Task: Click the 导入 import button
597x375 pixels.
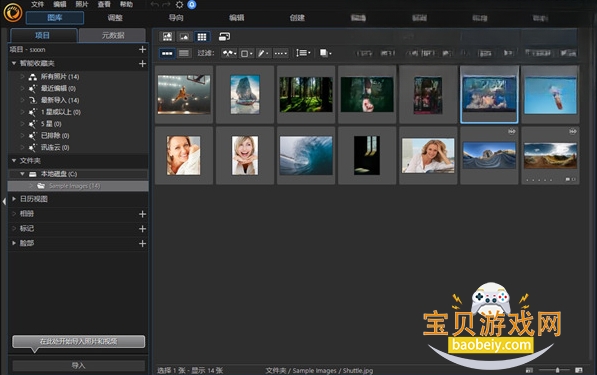Action: pyautogui.click(x=78, y=365)
